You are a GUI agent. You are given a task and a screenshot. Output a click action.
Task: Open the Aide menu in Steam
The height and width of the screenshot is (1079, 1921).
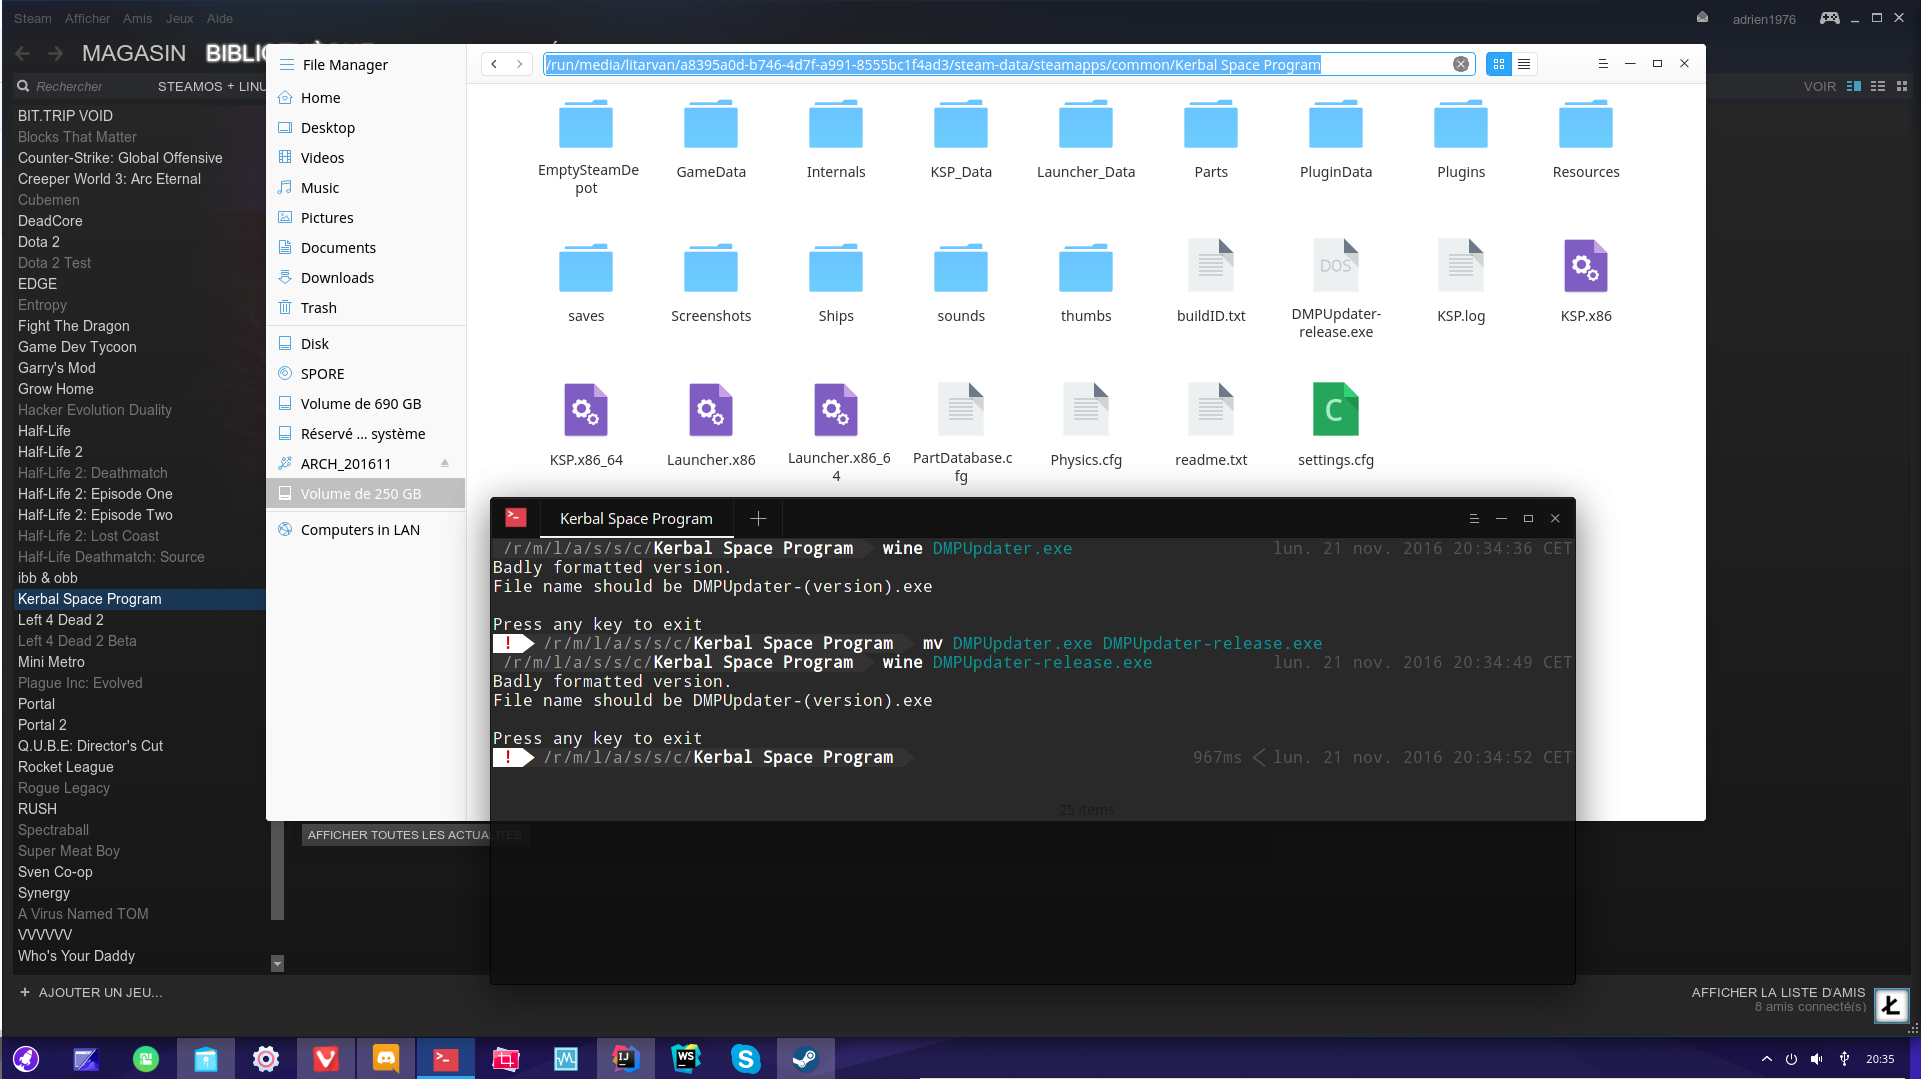[220, 18]
